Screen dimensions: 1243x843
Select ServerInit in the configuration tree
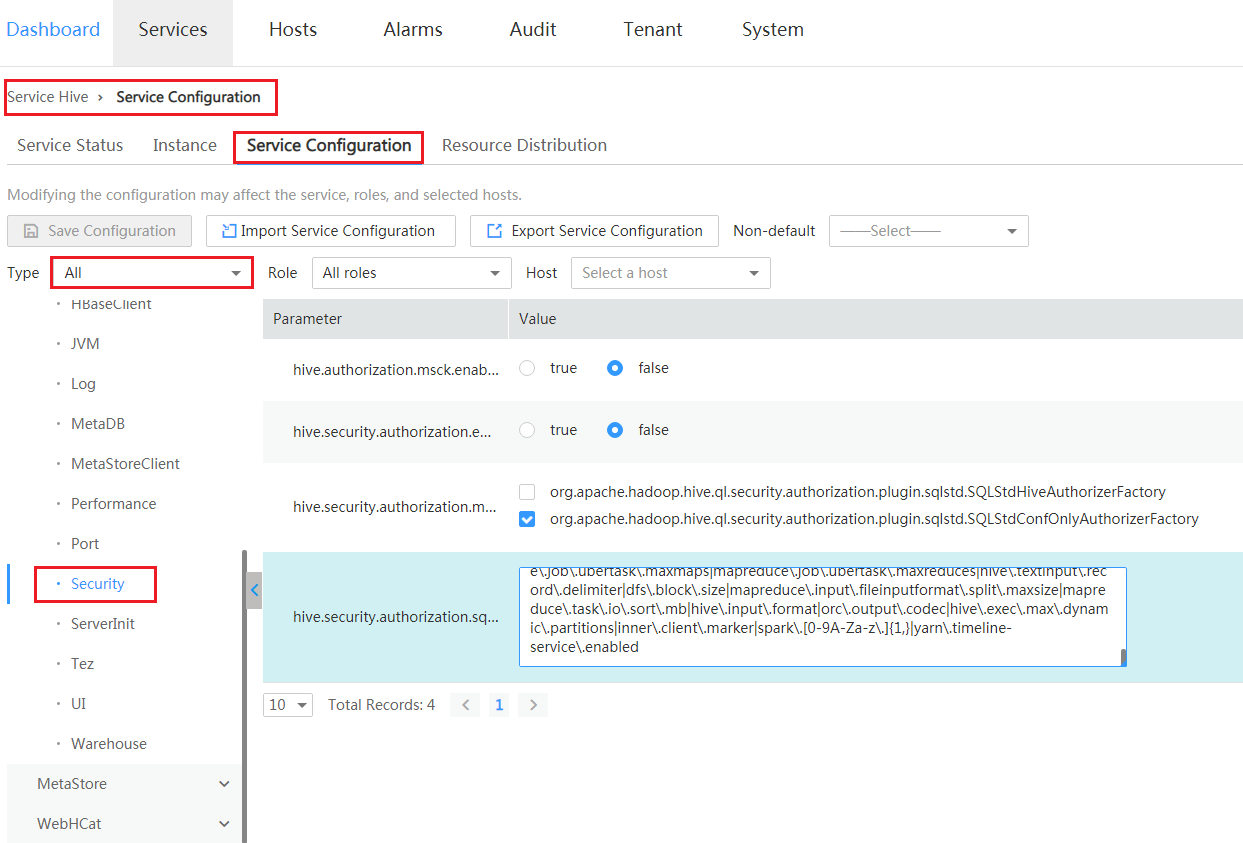103,624
